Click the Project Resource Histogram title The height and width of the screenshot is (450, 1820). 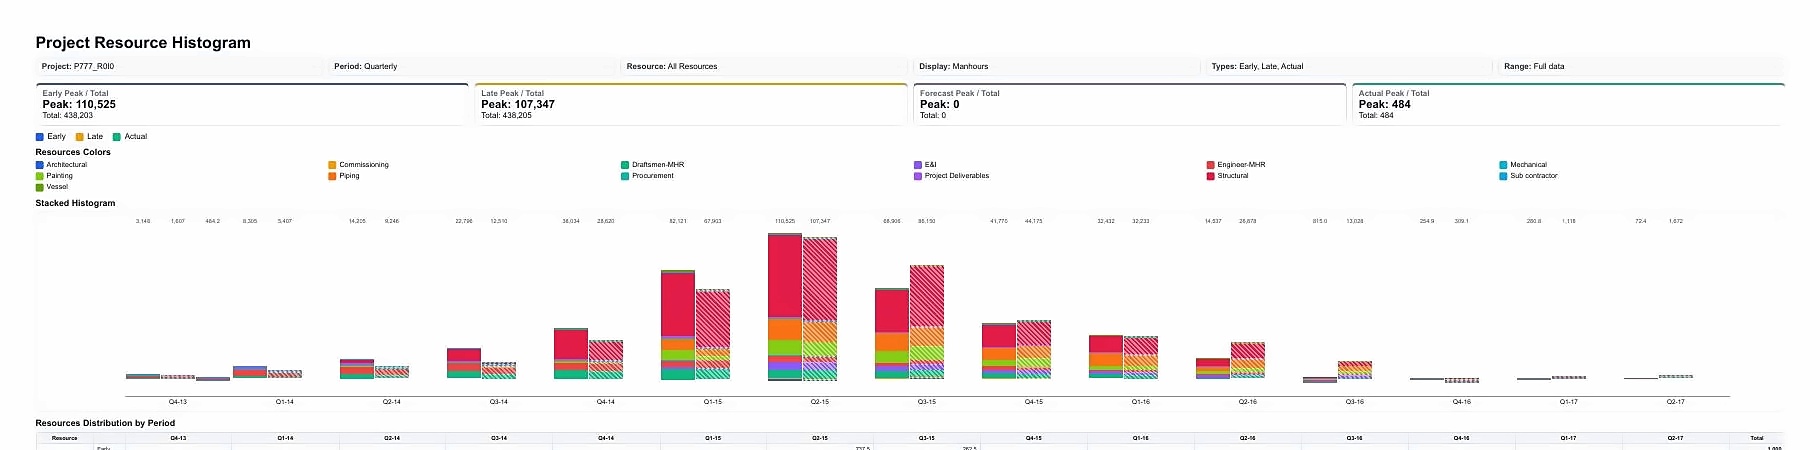coord(143,42)
